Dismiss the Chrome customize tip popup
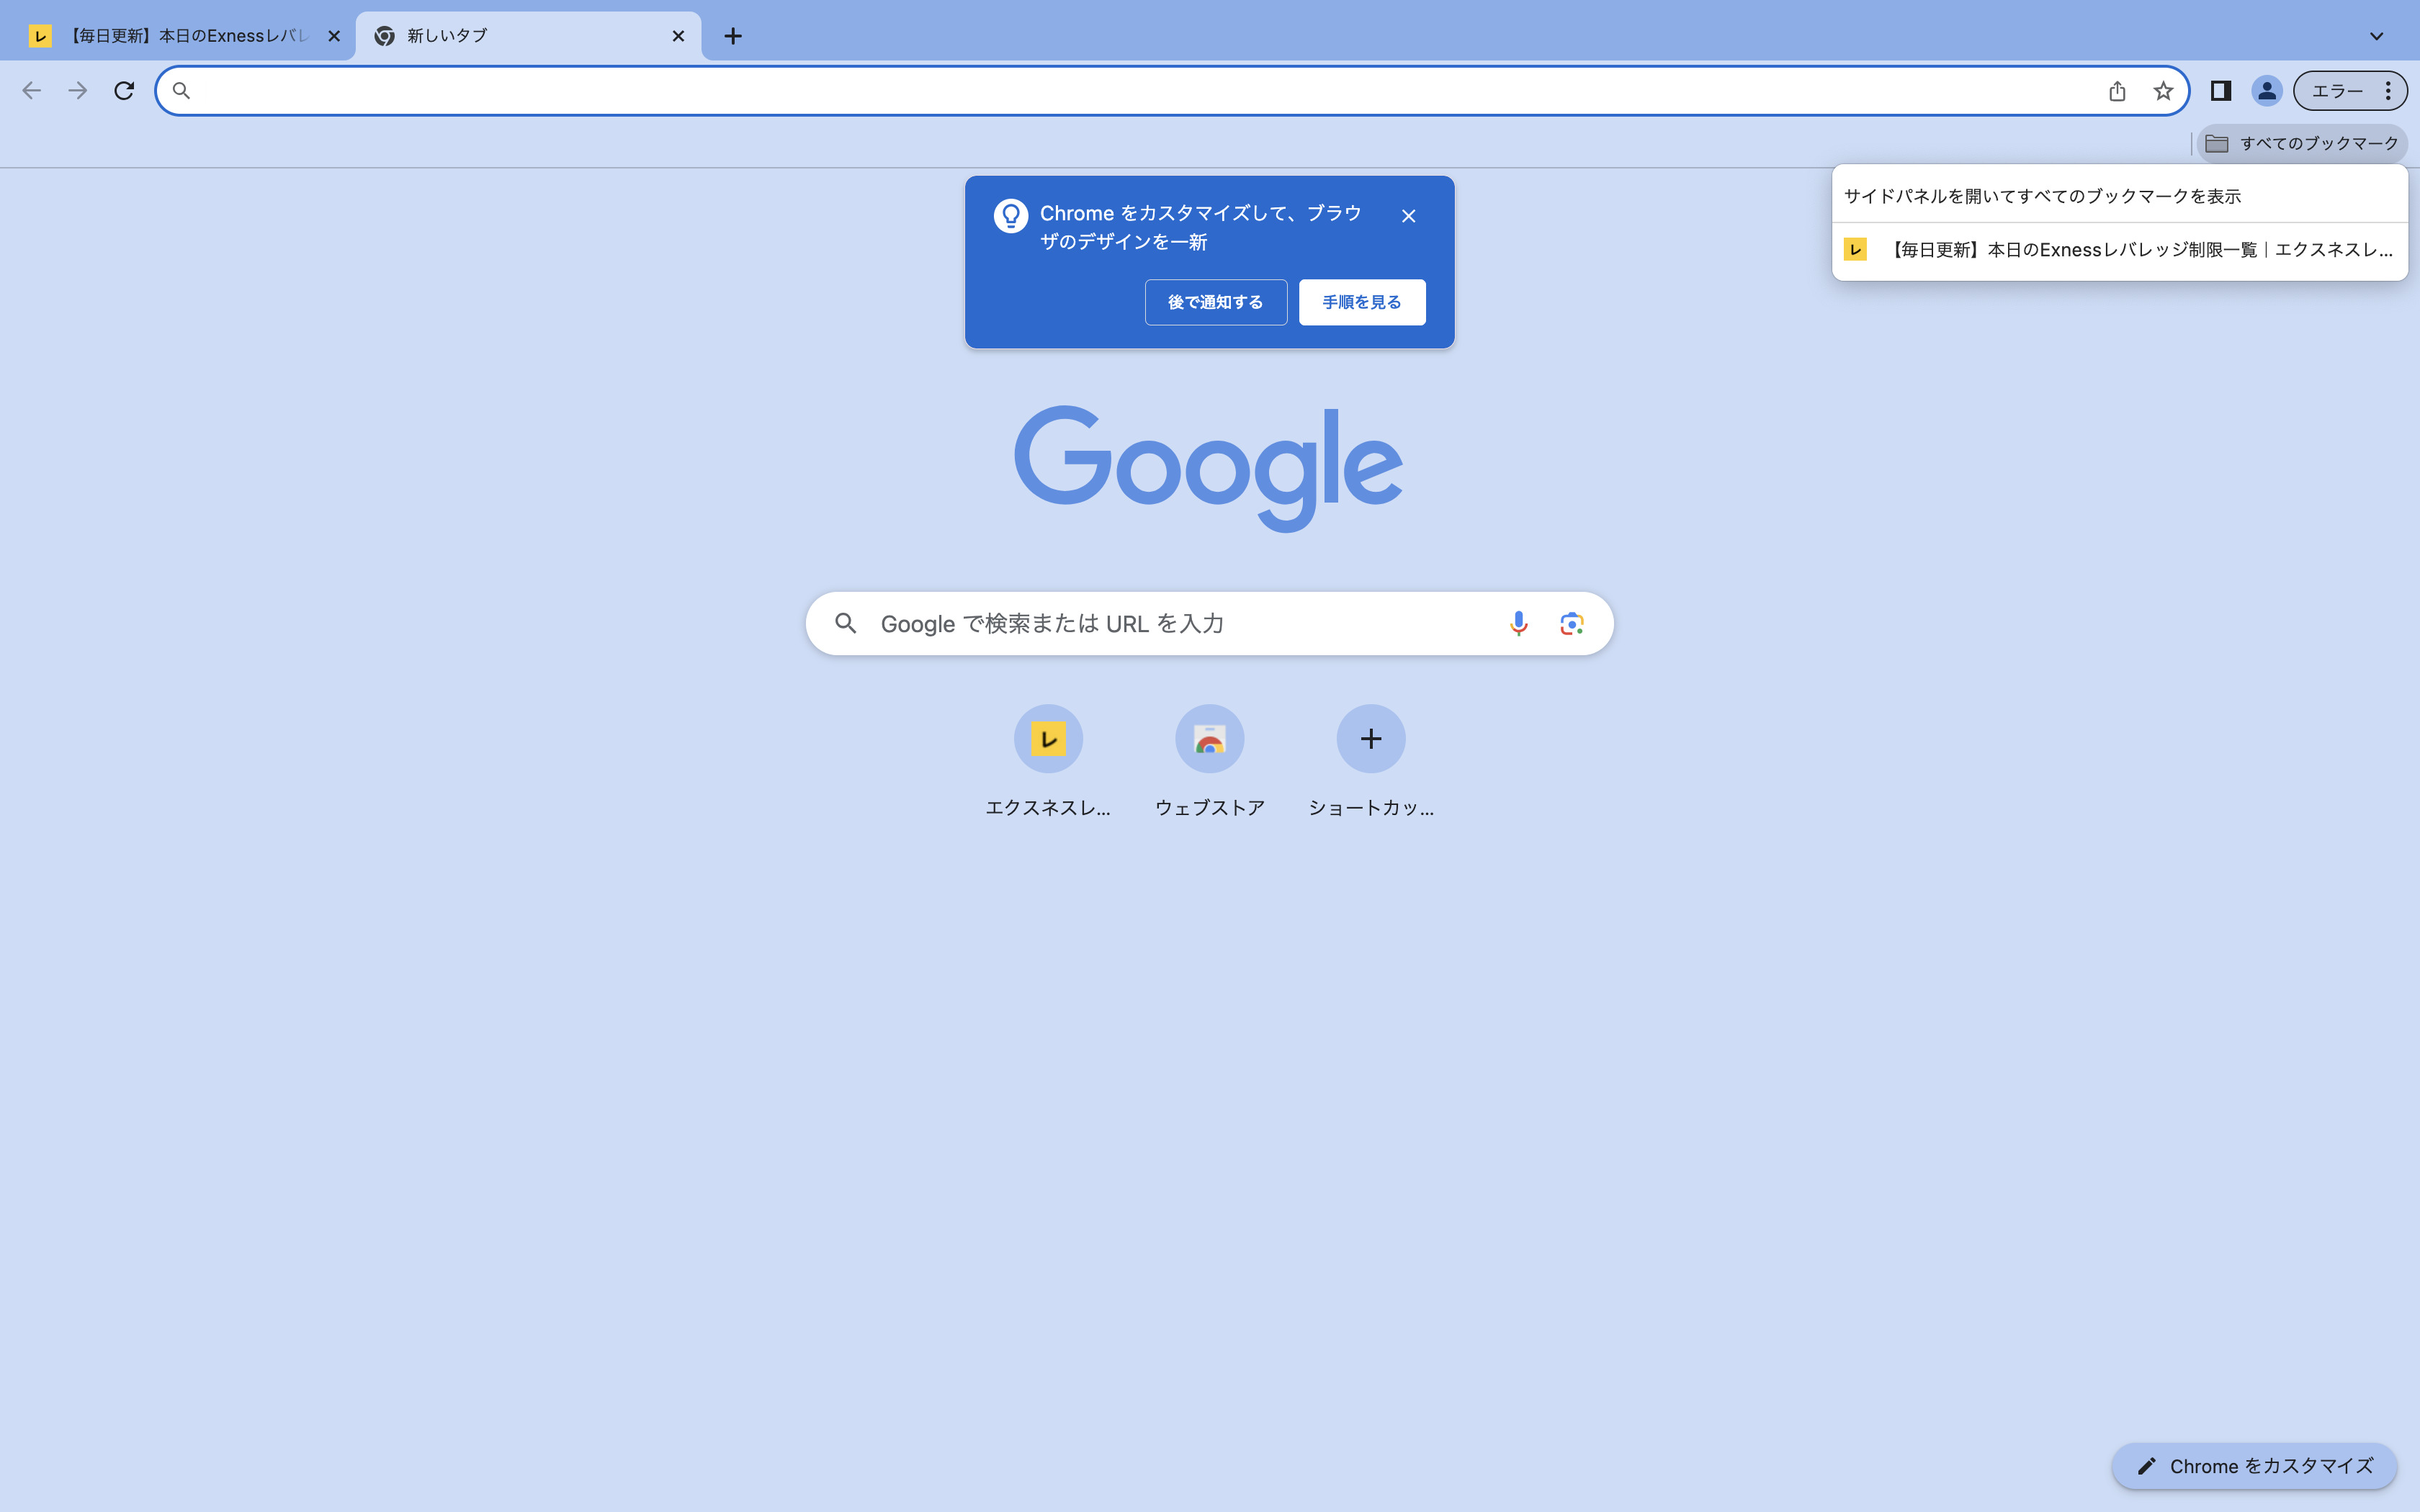 1408,216
